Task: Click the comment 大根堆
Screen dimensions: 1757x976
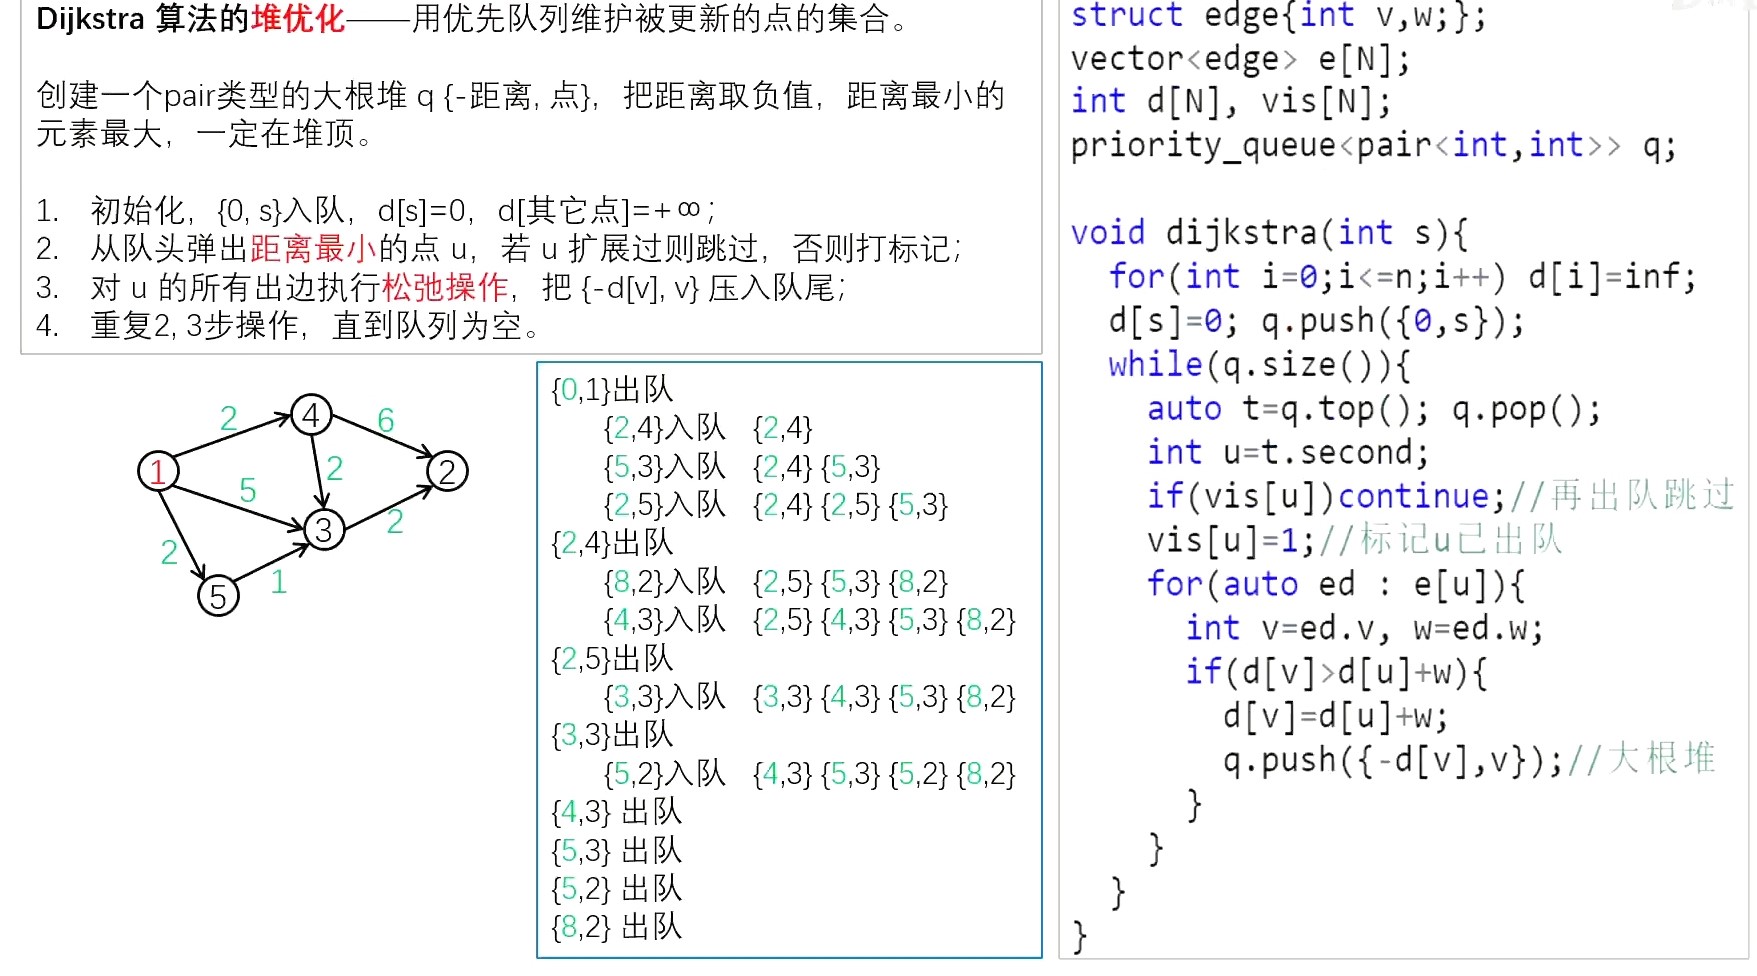Action: click(x=1662, y=759)
